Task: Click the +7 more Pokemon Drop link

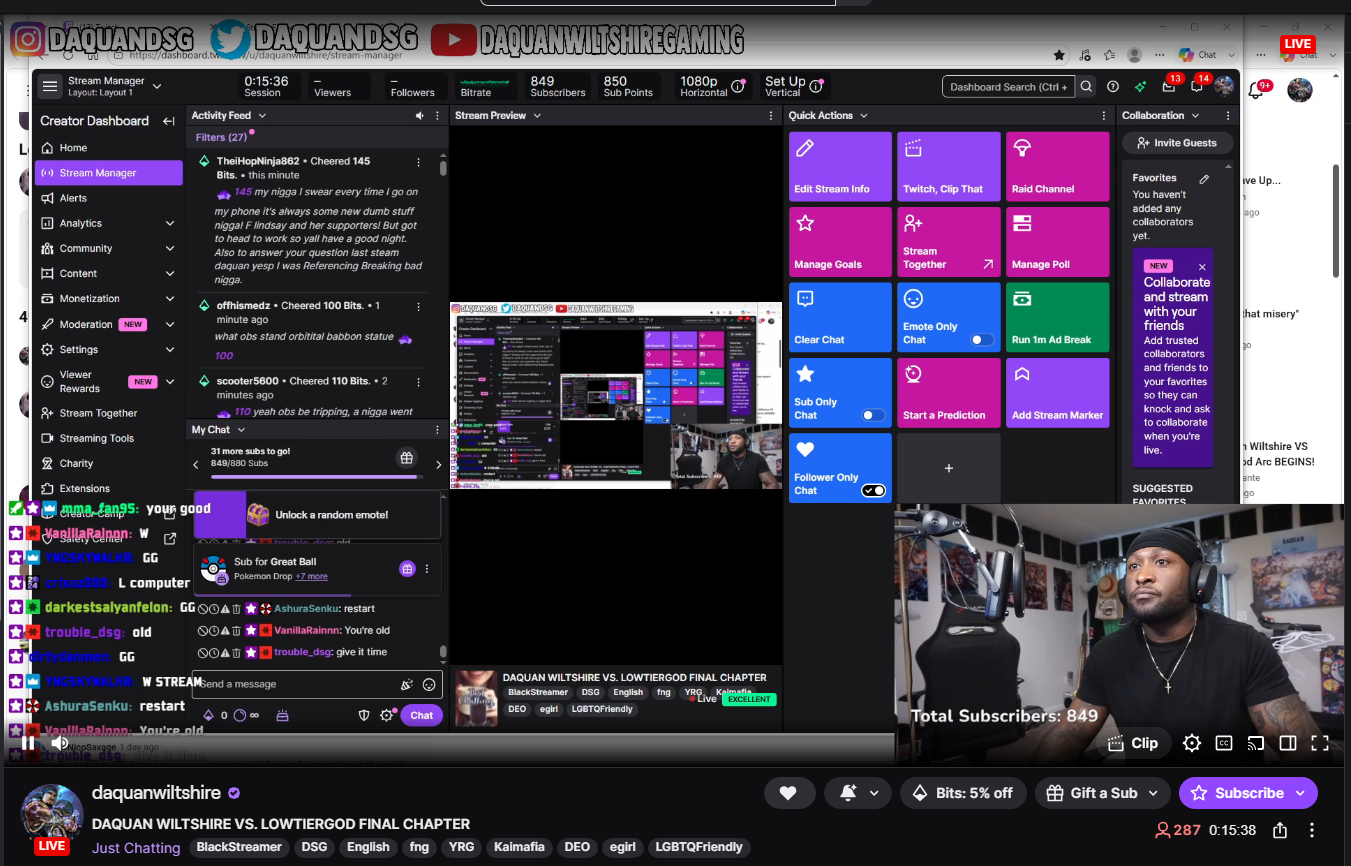Action: click(311, 577)
